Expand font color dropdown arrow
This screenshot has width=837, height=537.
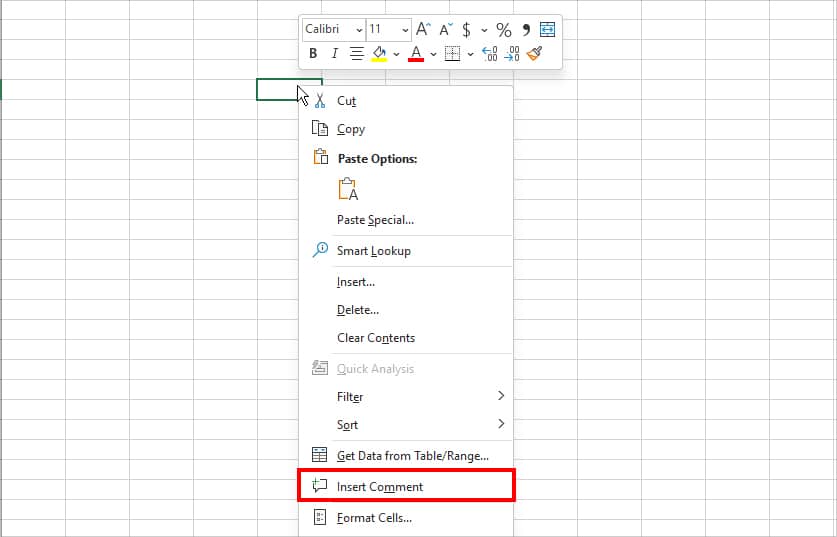[433, 54]
